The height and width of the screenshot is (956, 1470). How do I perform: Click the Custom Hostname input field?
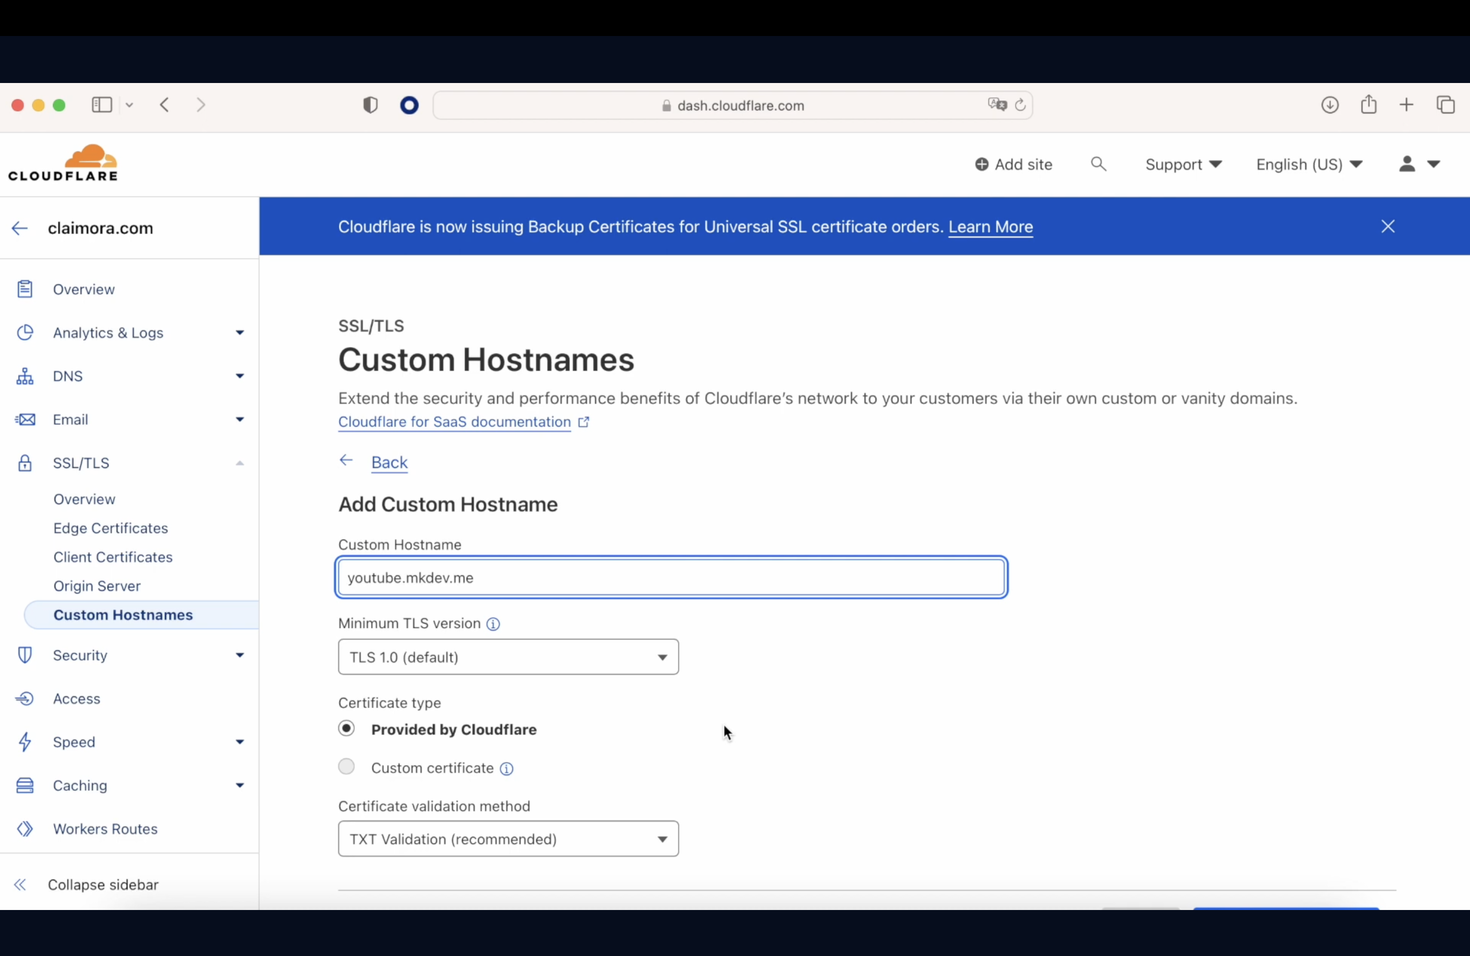(x=671, y=577)
